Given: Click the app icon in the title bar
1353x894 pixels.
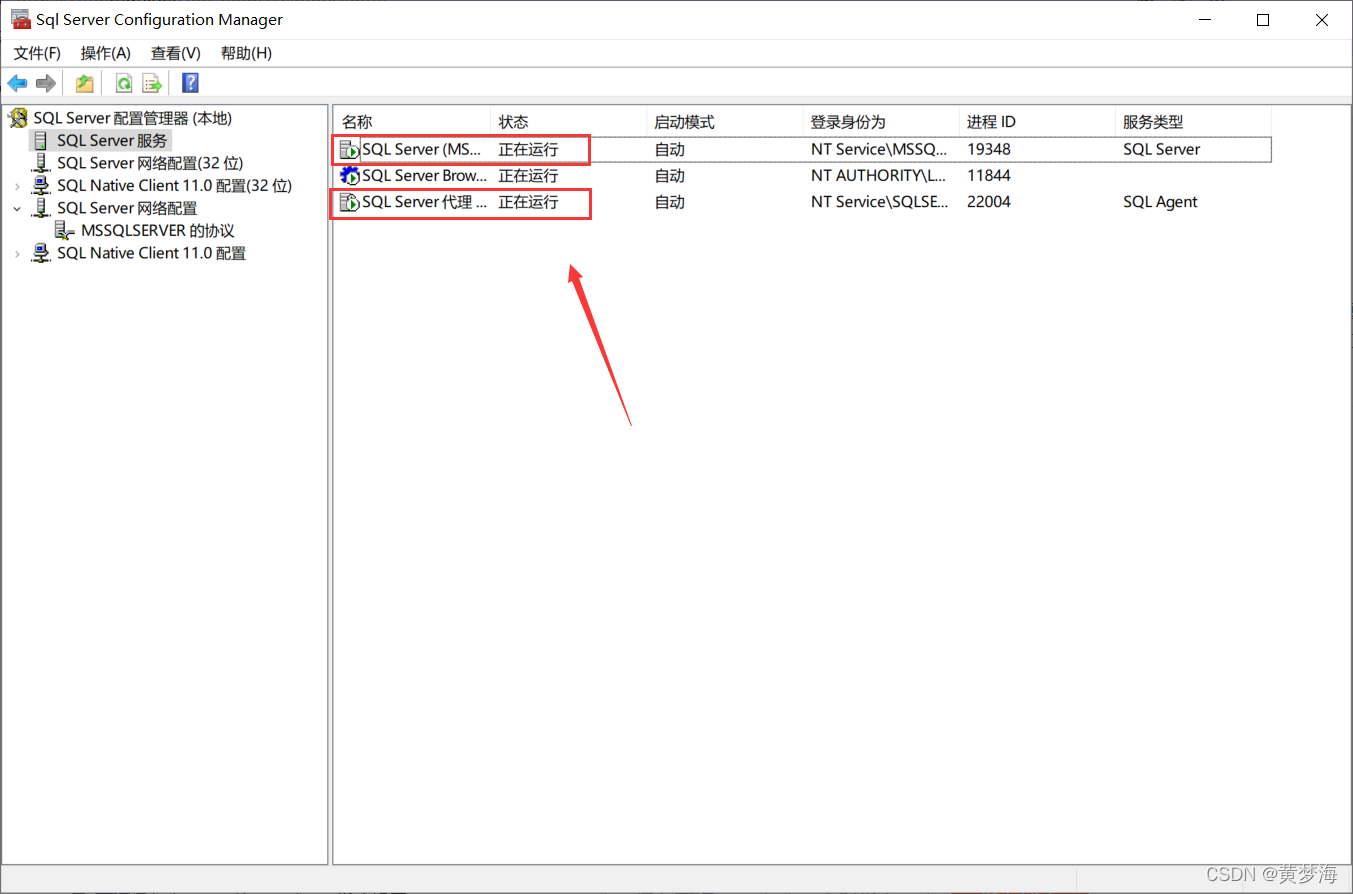Looking at the screenshot, I should coord(19,19).
